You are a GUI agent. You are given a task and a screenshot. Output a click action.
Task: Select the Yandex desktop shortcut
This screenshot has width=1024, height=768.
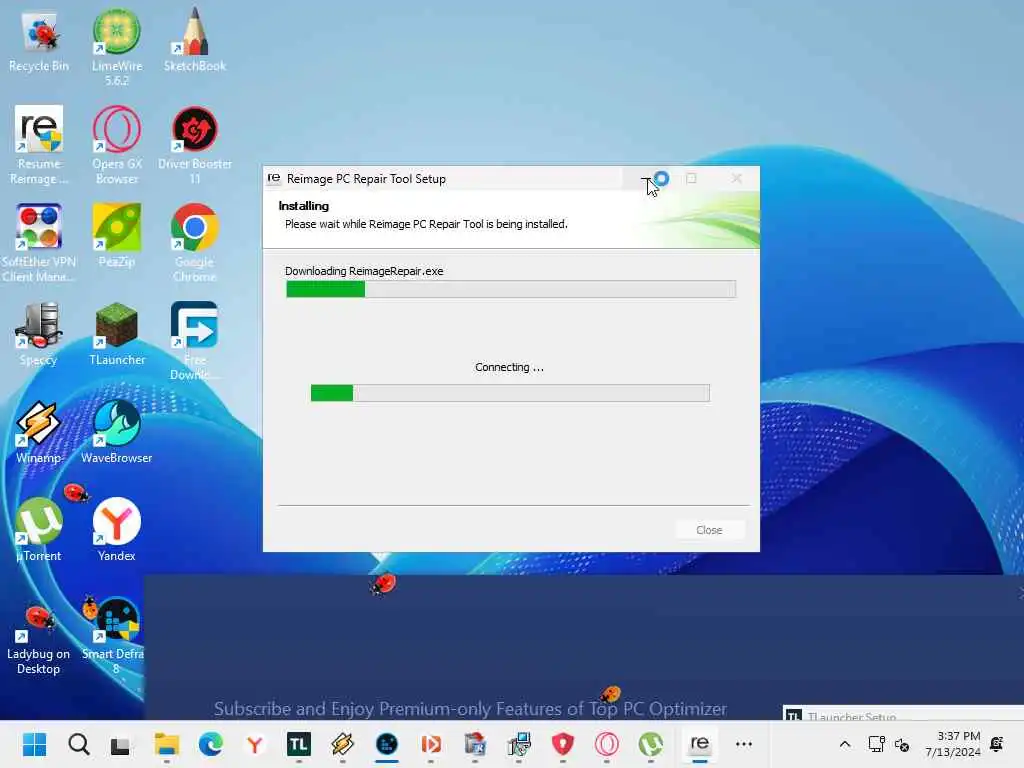tap(117, 530)
